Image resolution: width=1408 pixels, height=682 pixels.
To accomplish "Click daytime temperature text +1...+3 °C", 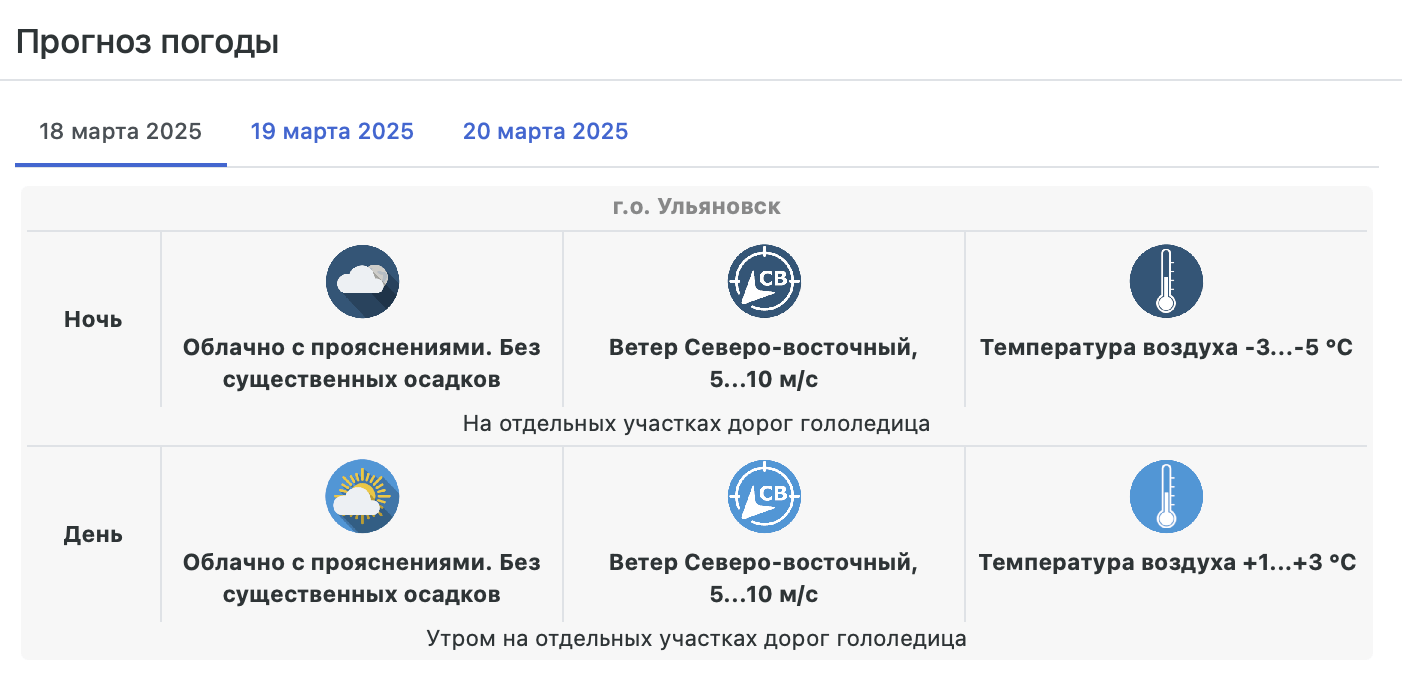I will (x=1166, y=563).
